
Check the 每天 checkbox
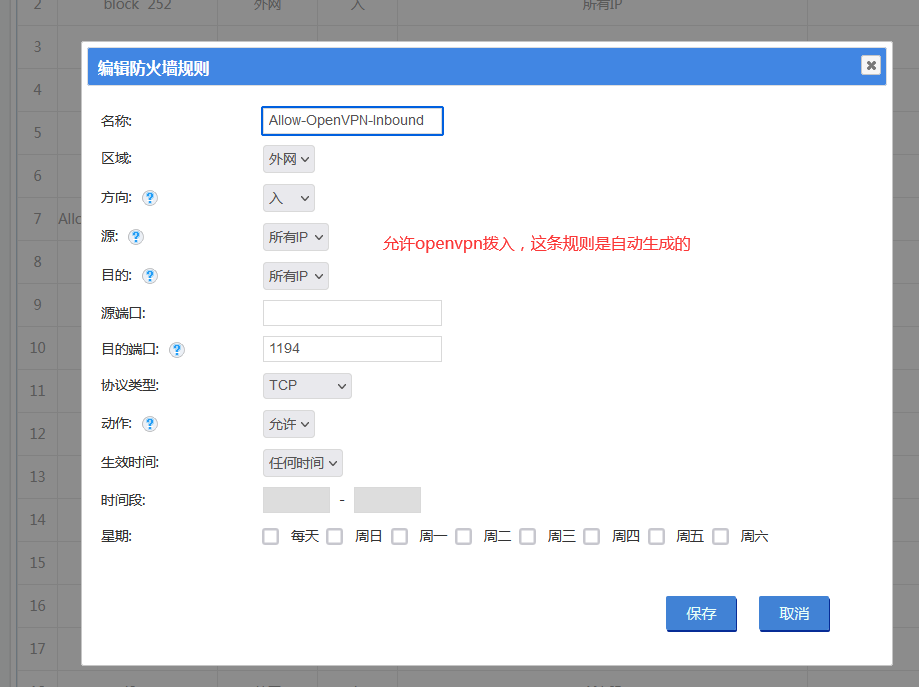271,537
